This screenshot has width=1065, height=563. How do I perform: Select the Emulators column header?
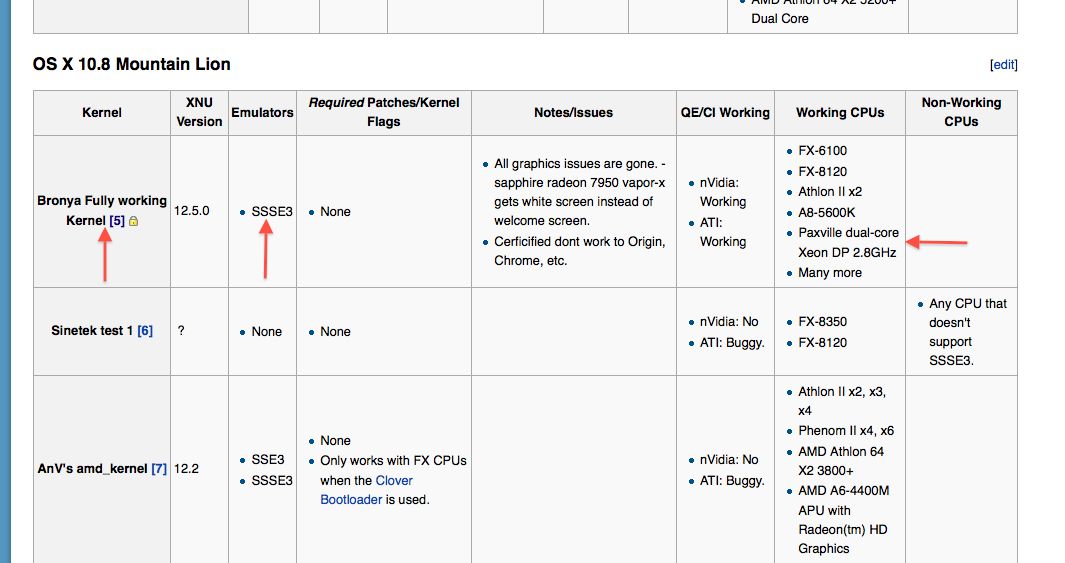pyautogui.click(x=262, y=113)
